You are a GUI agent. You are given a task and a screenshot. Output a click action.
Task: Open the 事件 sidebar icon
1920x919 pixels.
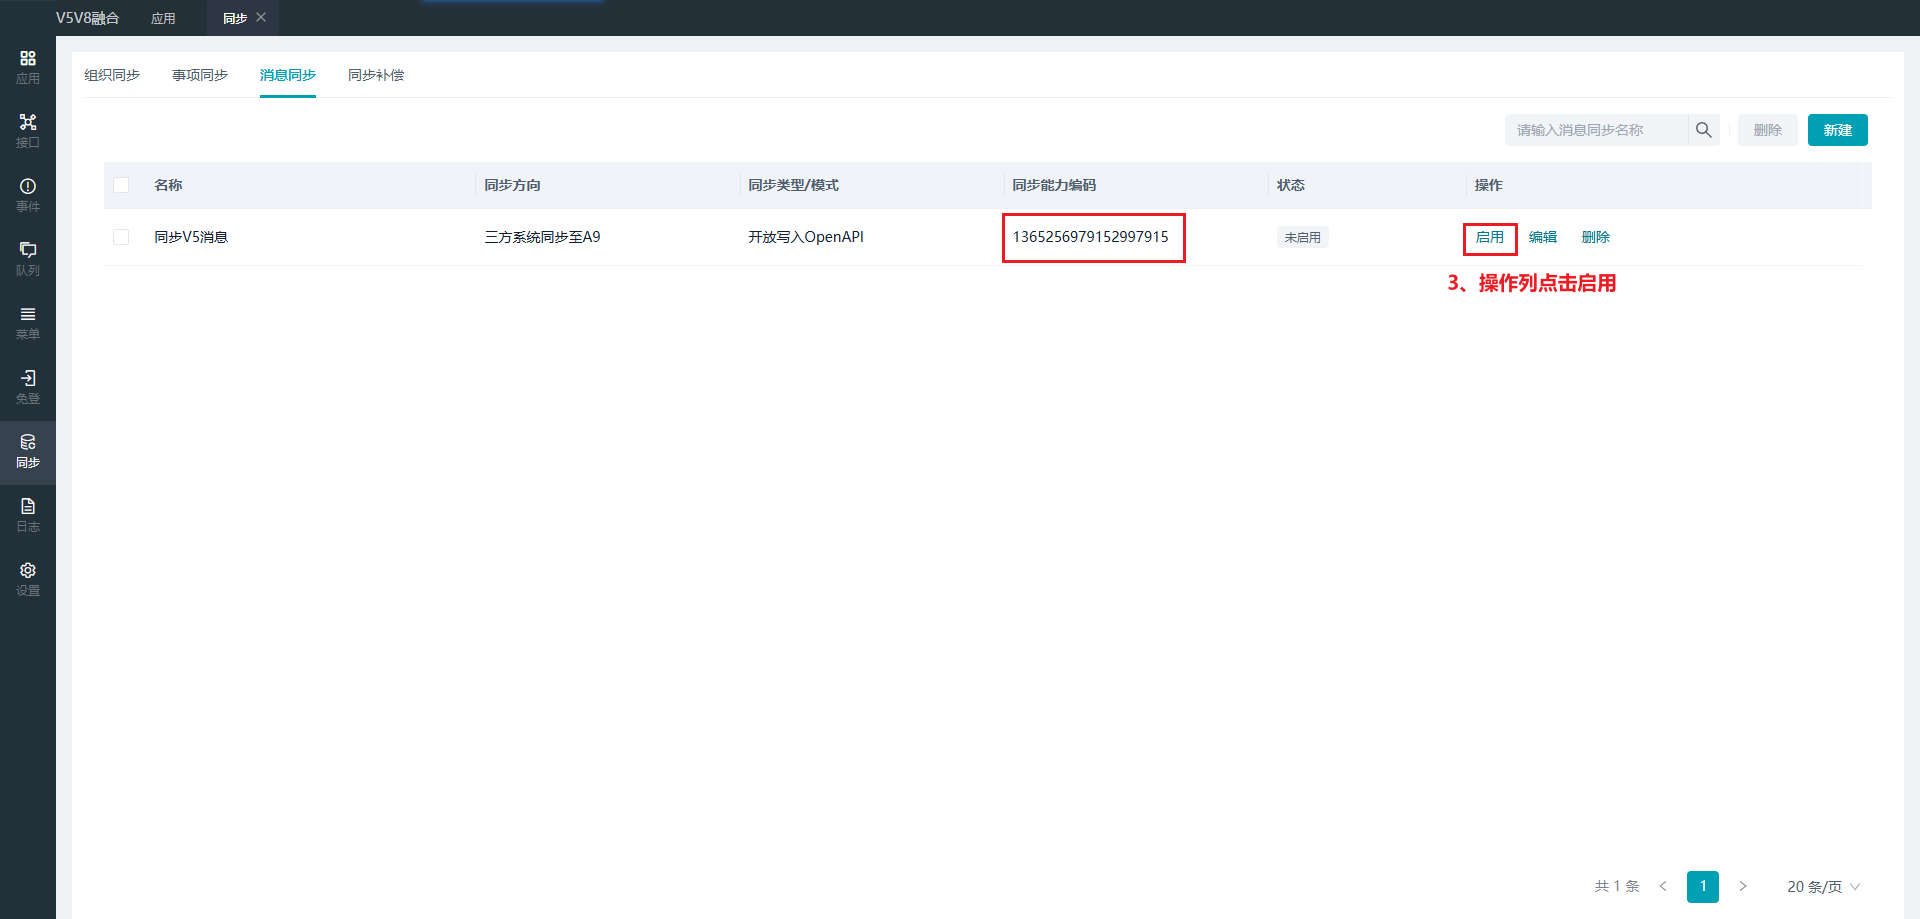pyautogui.click(x=28, y=195)
